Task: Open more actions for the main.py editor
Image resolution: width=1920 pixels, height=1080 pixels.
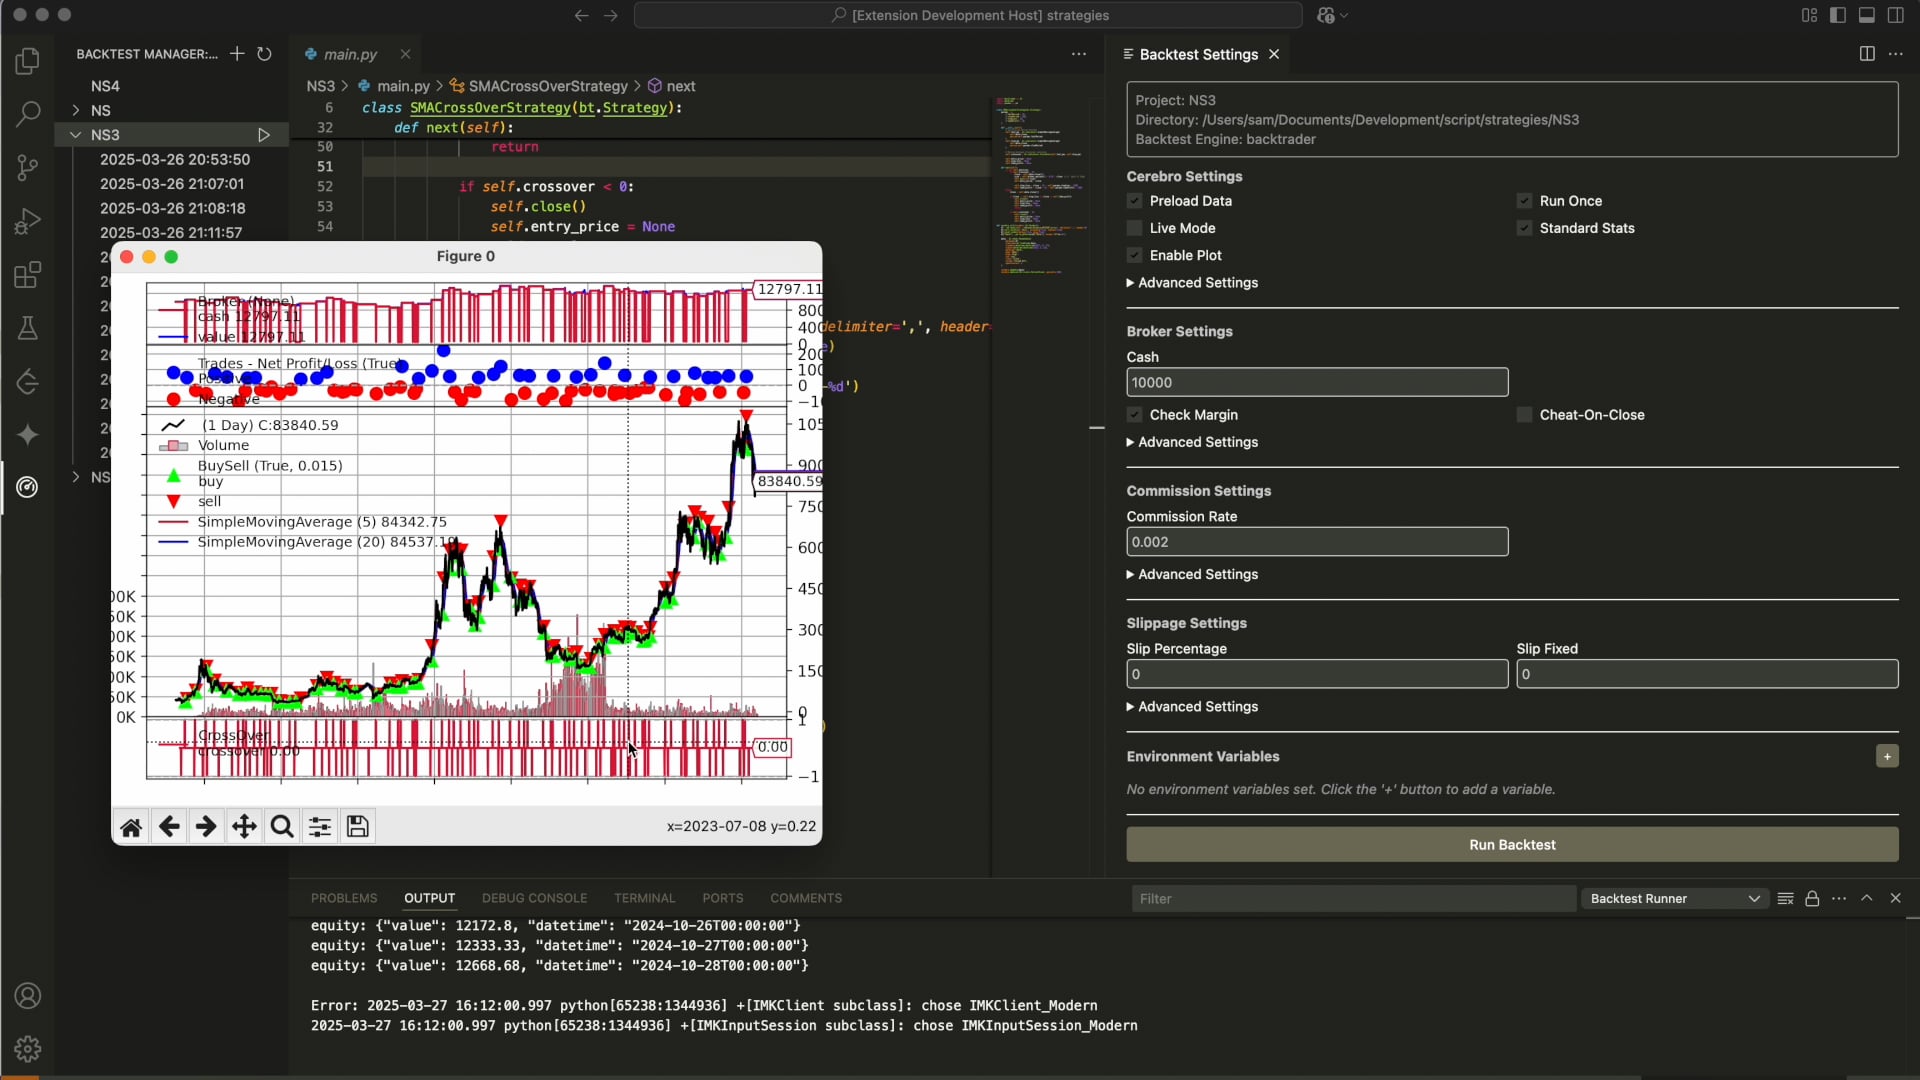Action: (1078, 54)
